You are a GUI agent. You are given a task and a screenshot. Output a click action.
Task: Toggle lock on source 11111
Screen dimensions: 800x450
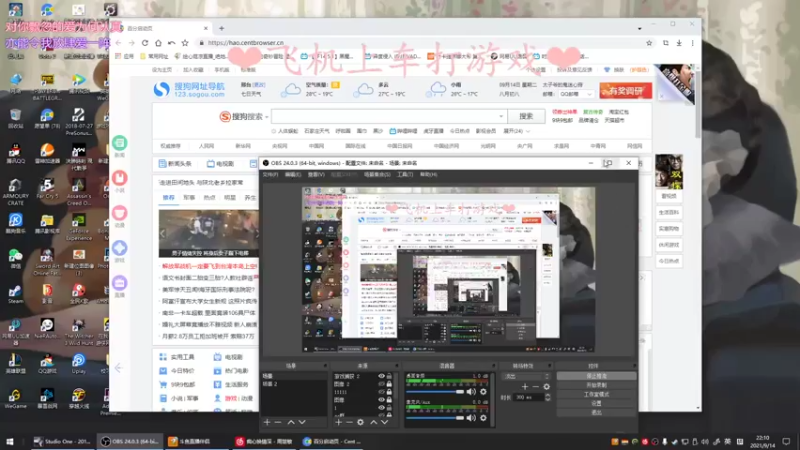coord(389,392)
